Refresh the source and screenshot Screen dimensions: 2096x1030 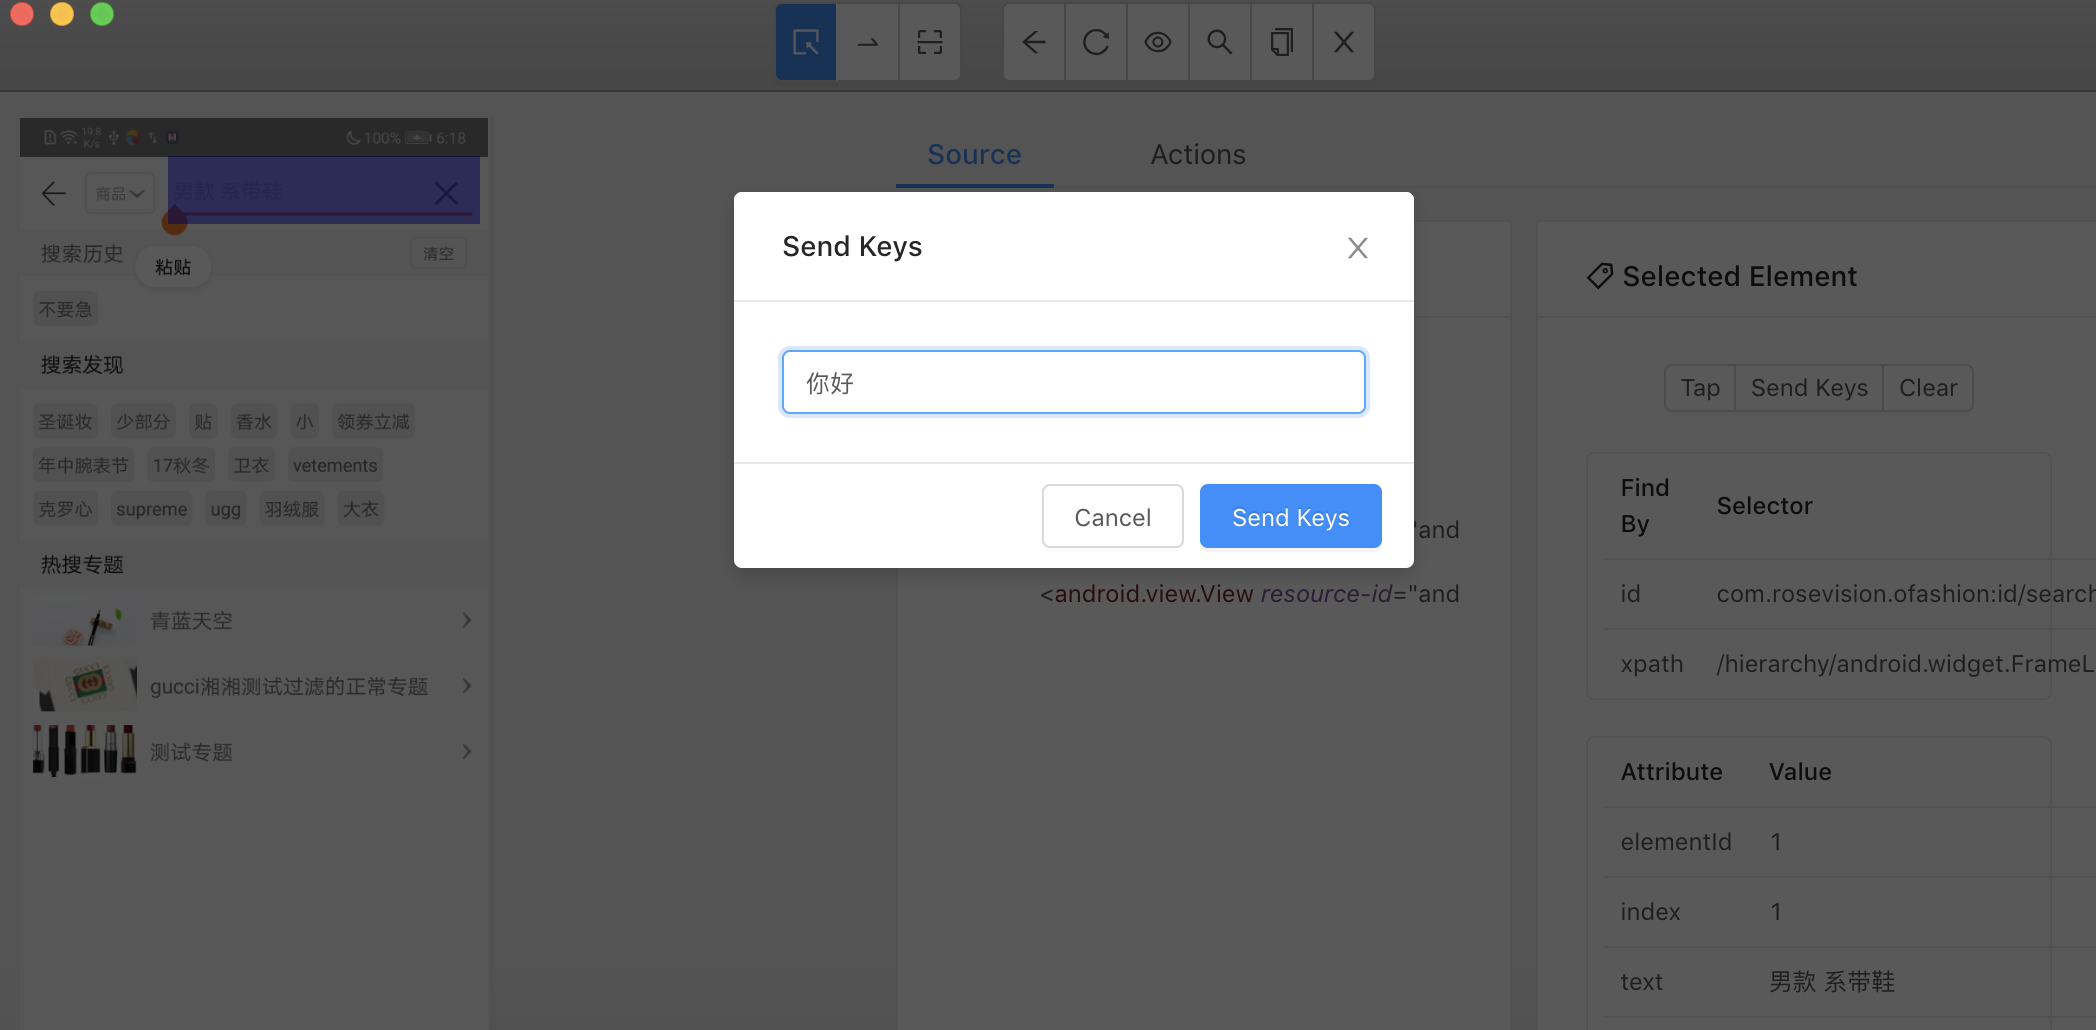pyautogui.click(x=1096, y=42)
